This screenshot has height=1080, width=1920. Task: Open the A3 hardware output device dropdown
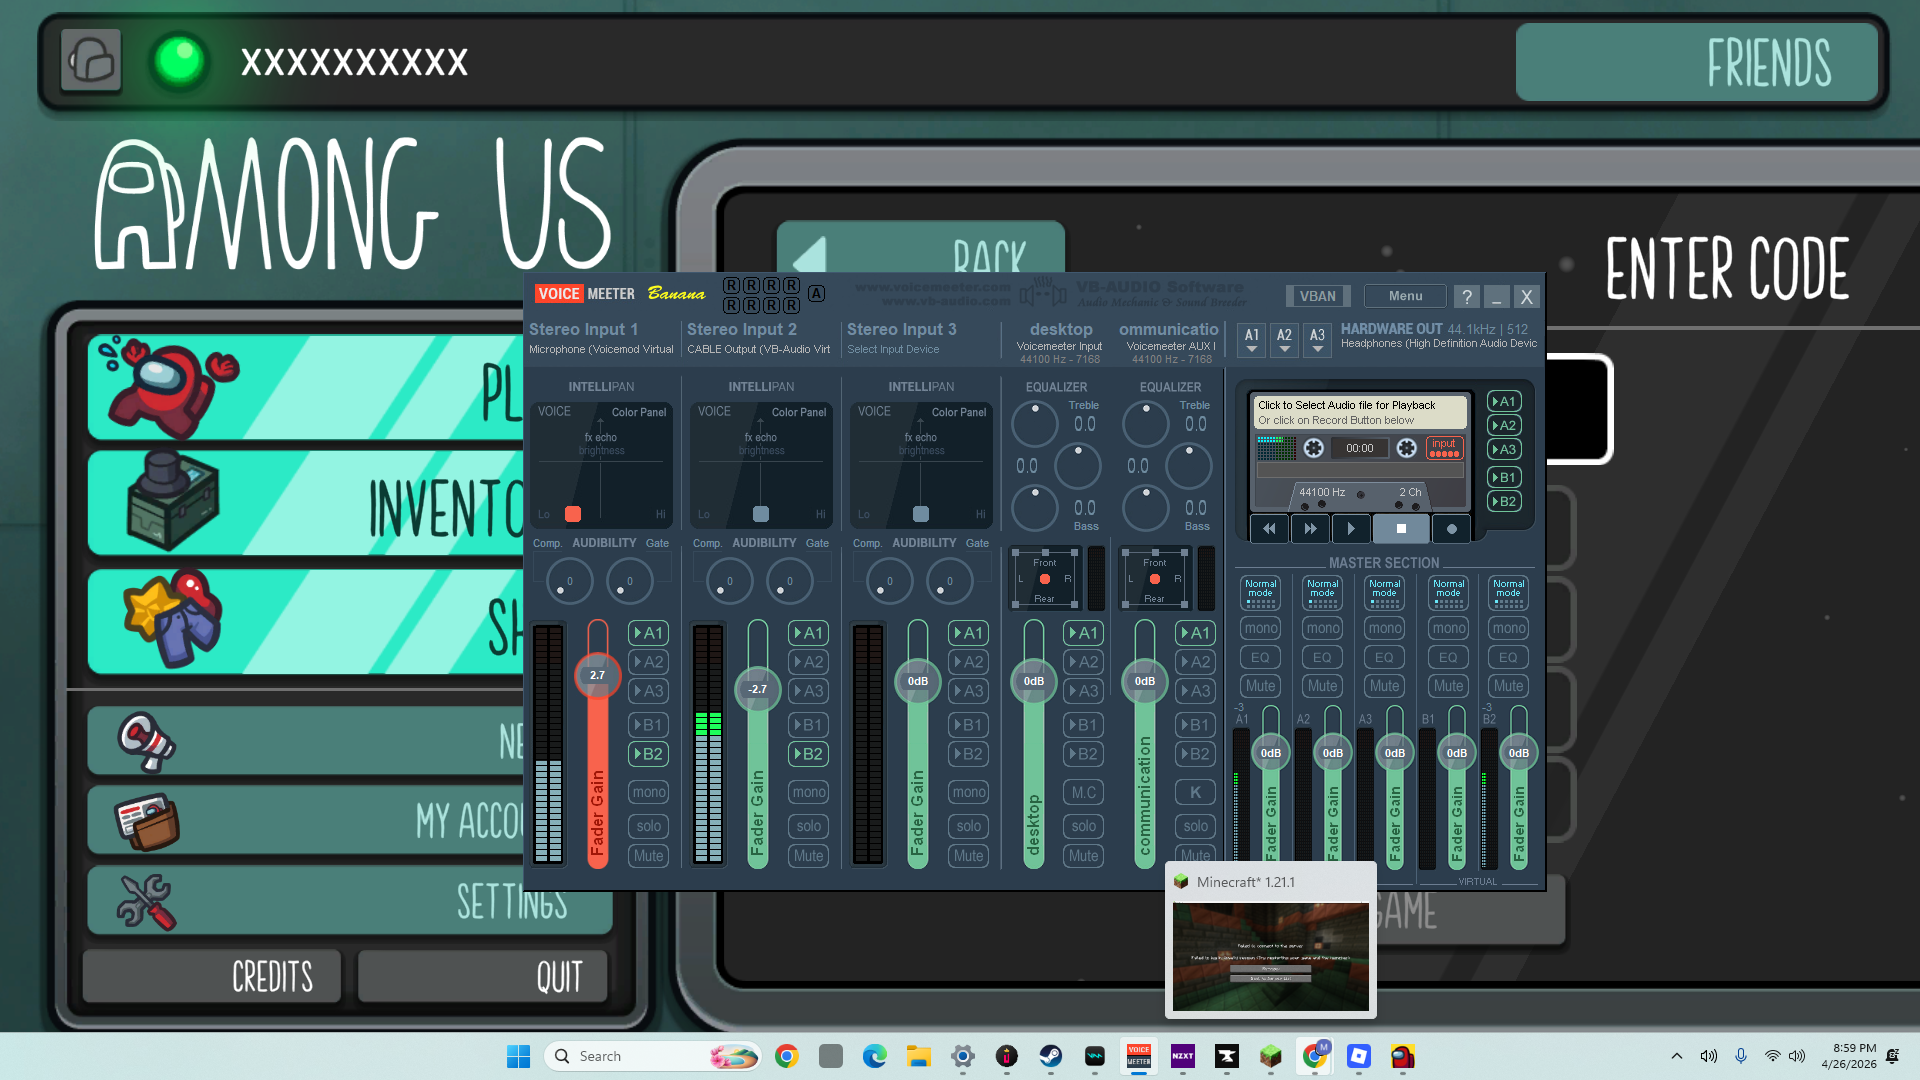1317,340
